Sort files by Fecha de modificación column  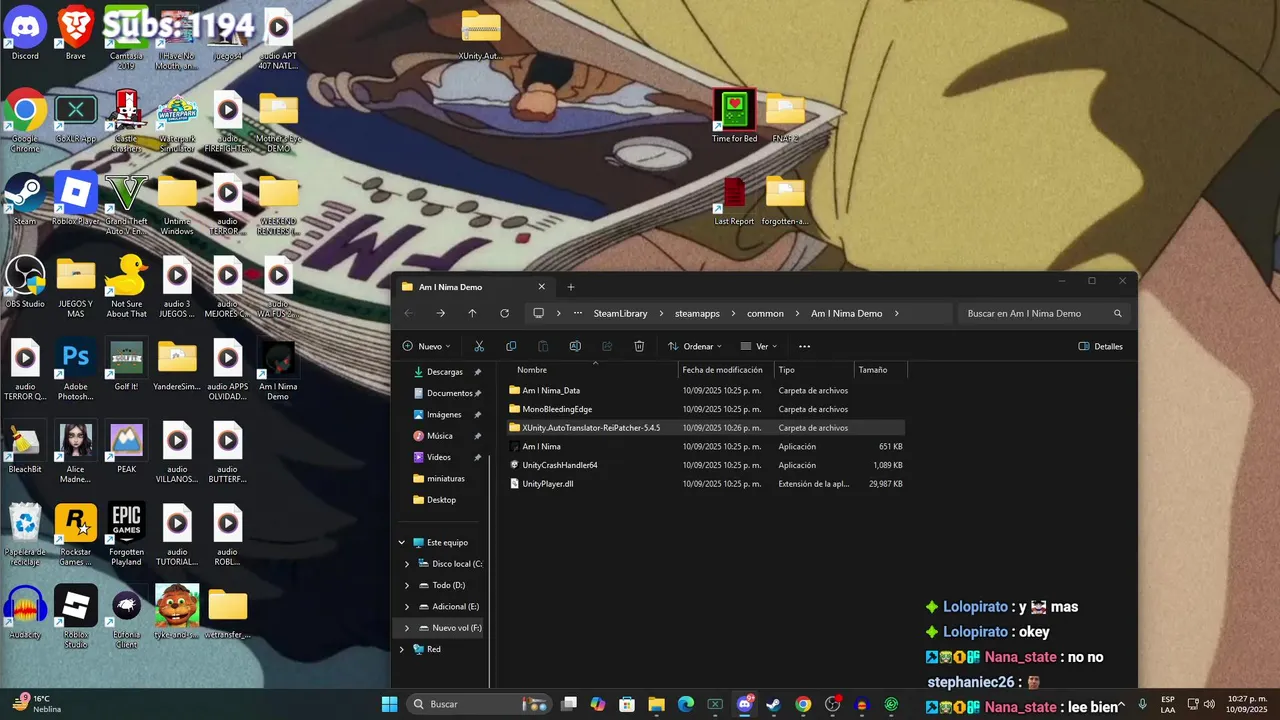[x=725, y=370]
